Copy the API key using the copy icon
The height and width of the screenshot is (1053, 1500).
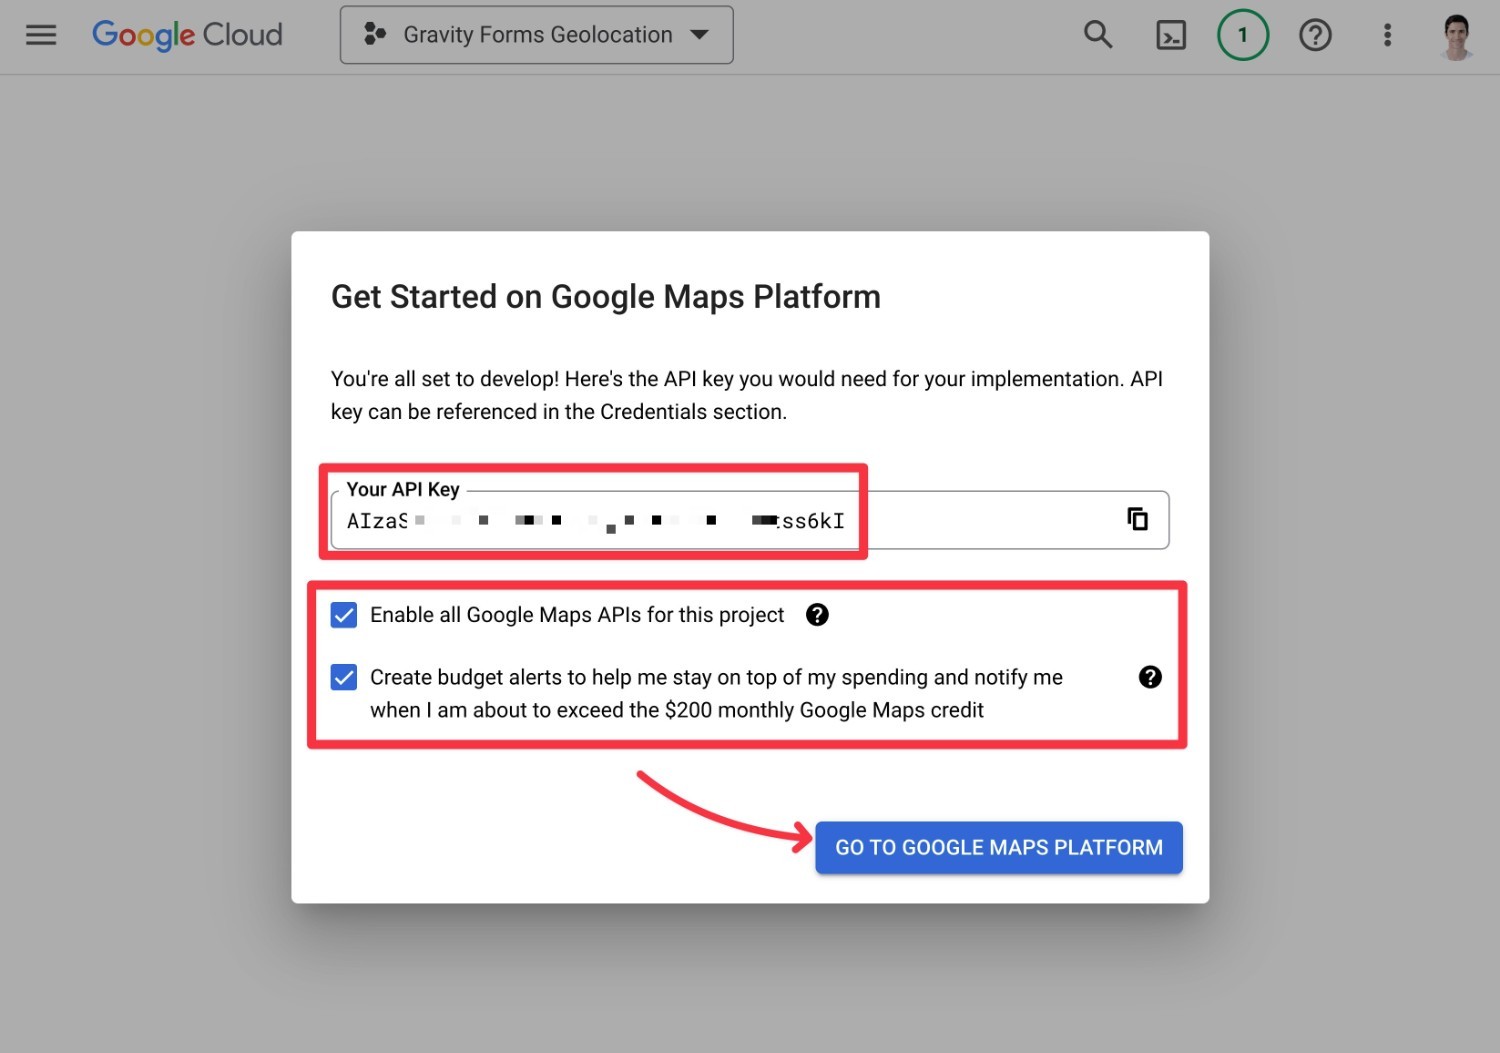point(1137,519)
